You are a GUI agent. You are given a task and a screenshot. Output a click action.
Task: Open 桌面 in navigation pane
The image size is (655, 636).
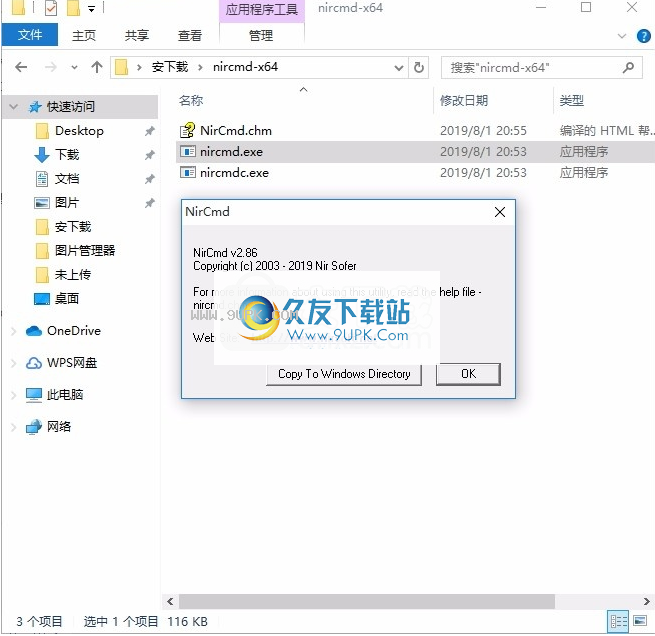[x=67, y=299]
